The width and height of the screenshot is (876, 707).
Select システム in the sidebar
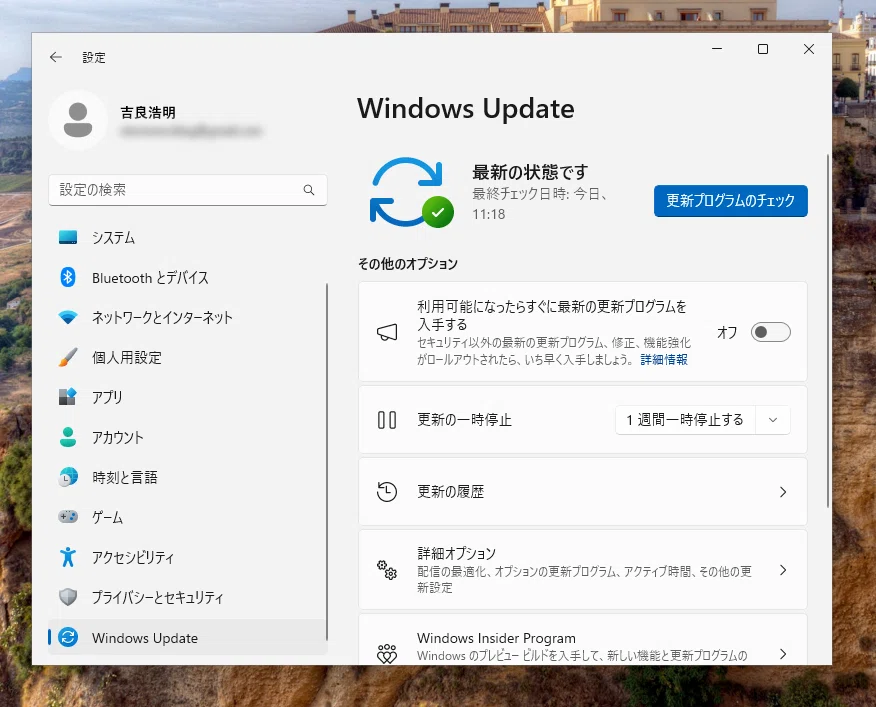(x=187, y=237)
